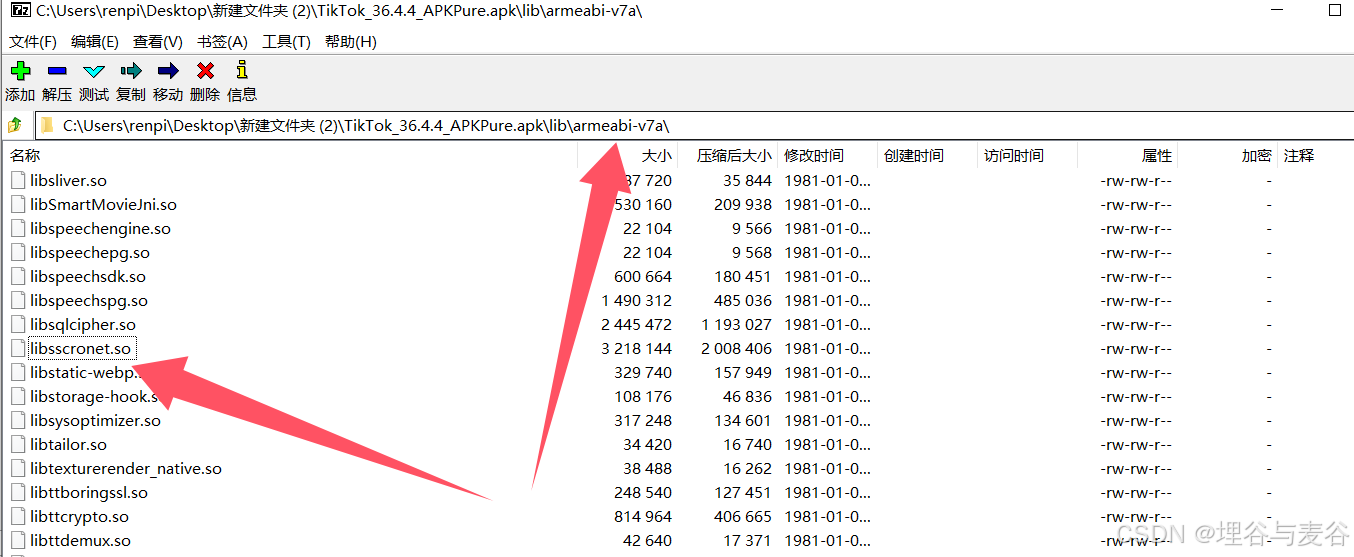Click the file icon of libtexturerender_native.so
The height and width of the screenshot is (557, 1354).
click(x=18, y=468)
